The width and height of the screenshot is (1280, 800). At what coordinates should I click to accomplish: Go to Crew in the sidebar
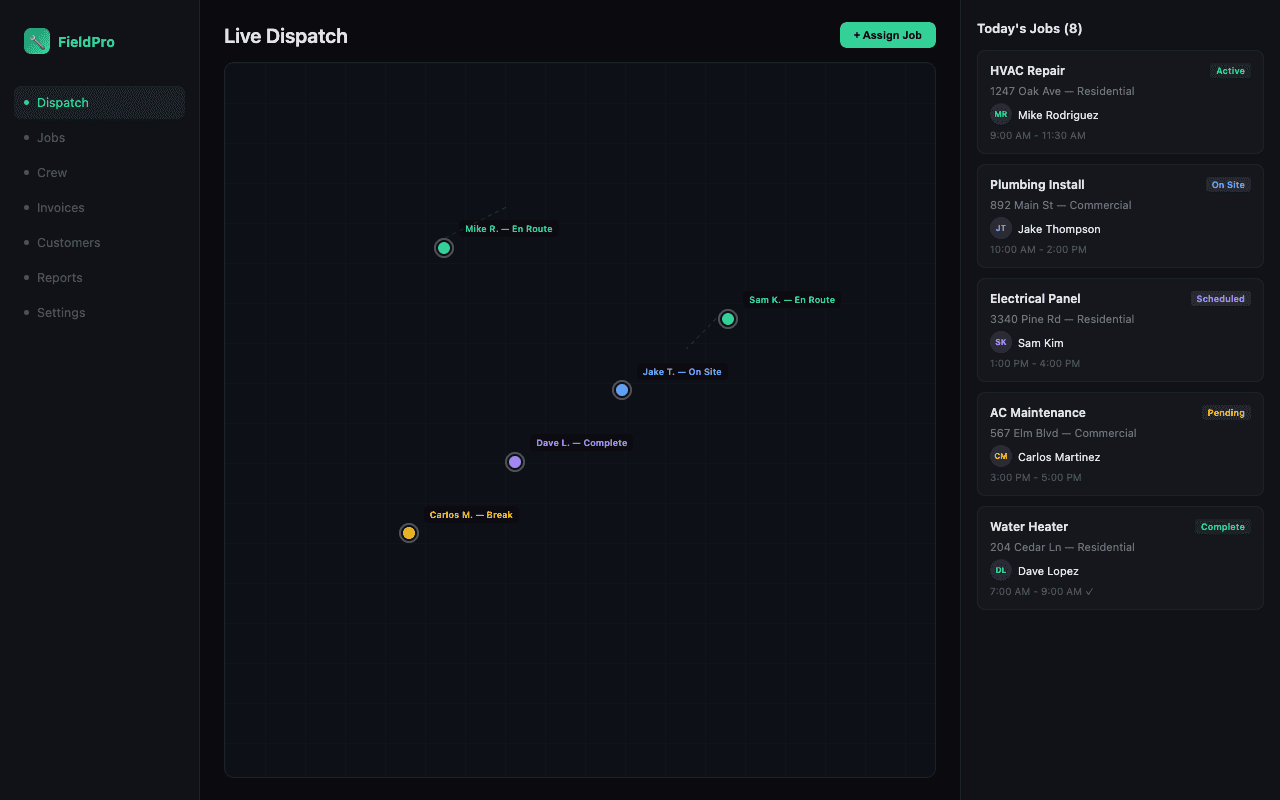click(52, 173)
